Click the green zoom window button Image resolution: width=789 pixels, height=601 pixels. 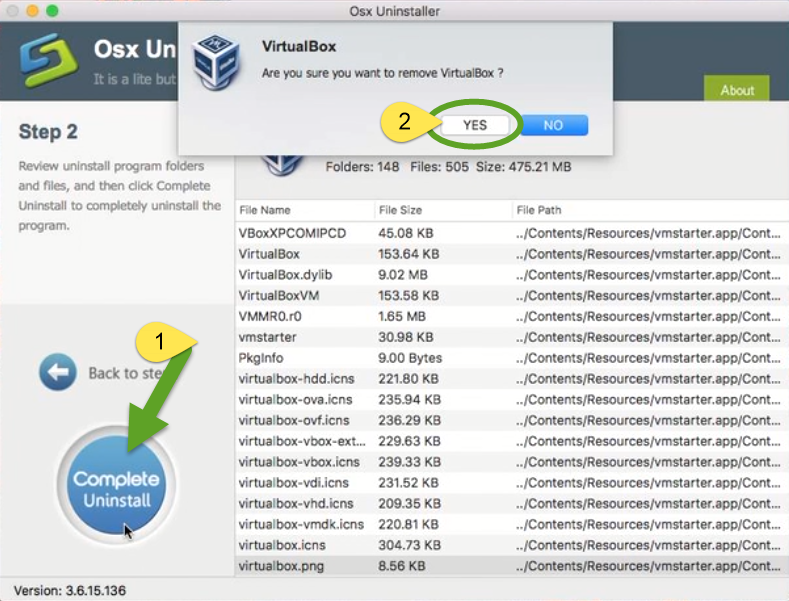[x=52, y=11]
